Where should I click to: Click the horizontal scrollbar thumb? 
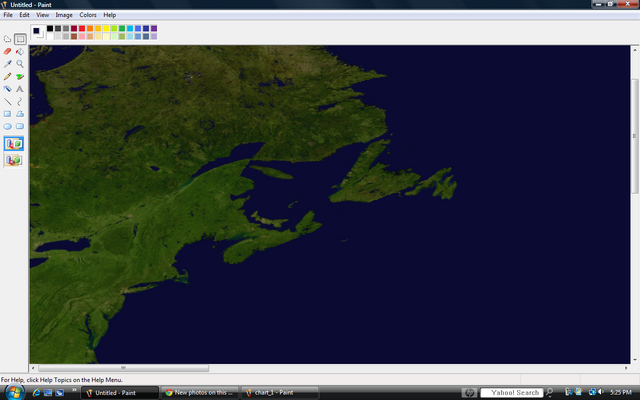pyautogui.click(x=123, y=368)
